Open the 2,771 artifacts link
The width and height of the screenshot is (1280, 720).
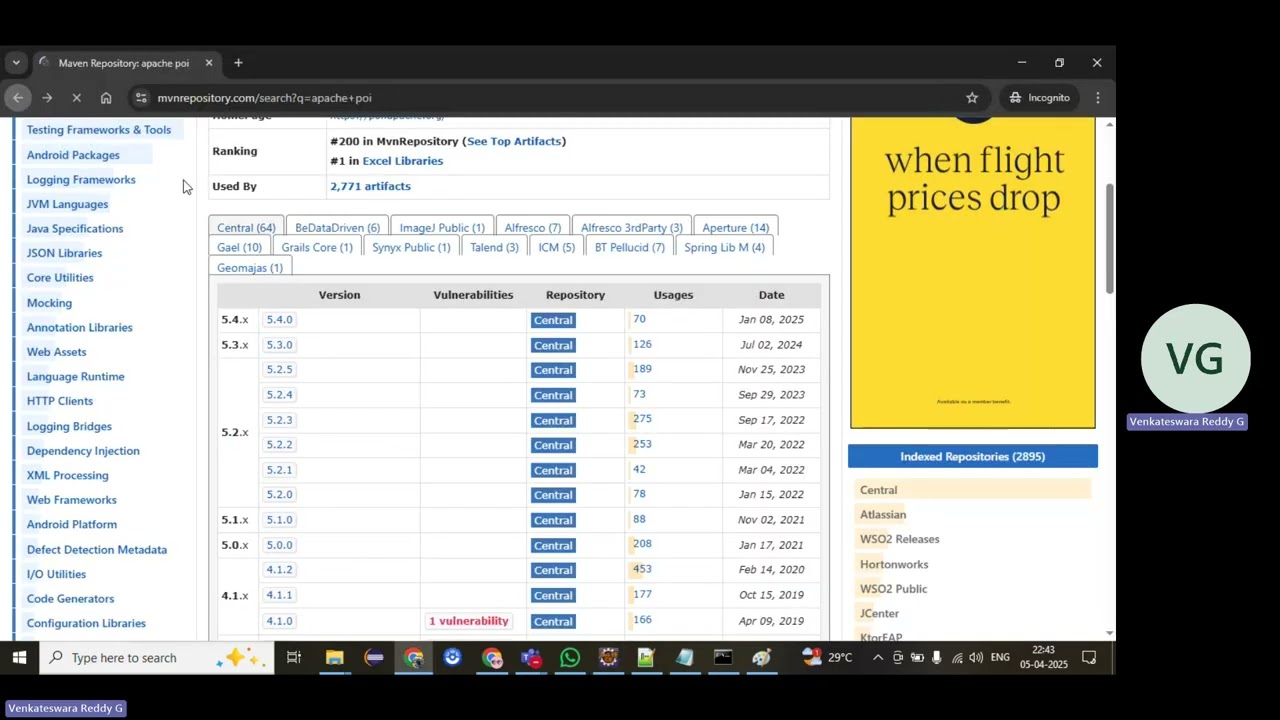(370, 186)
